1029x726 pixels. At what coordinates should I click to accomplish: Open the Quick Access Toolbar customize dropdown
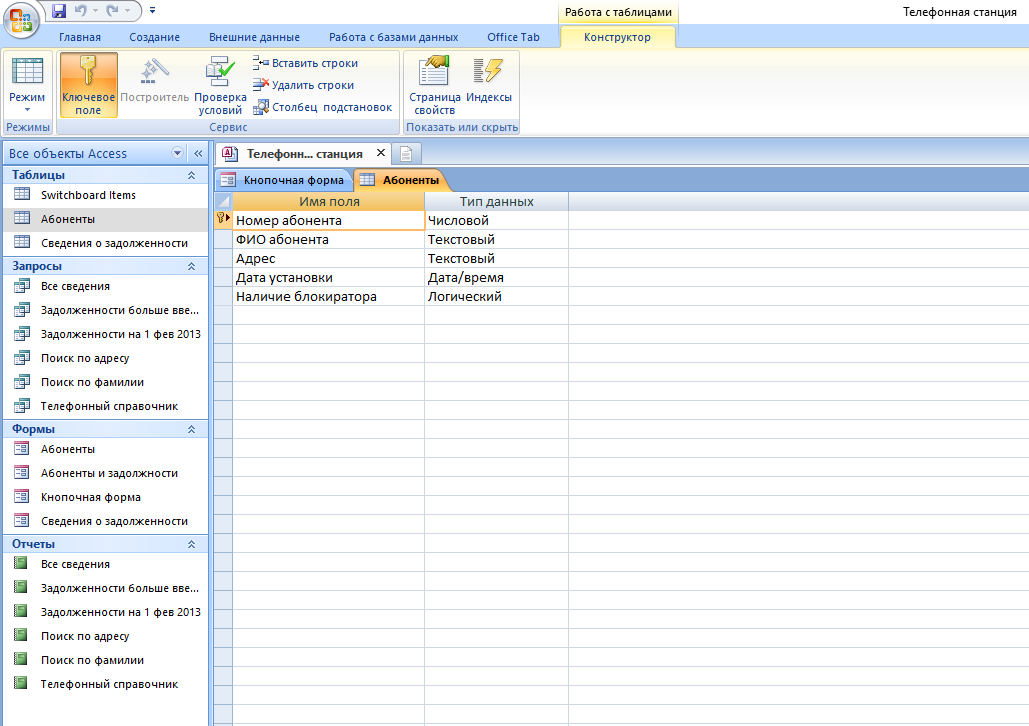click(152, 11)
